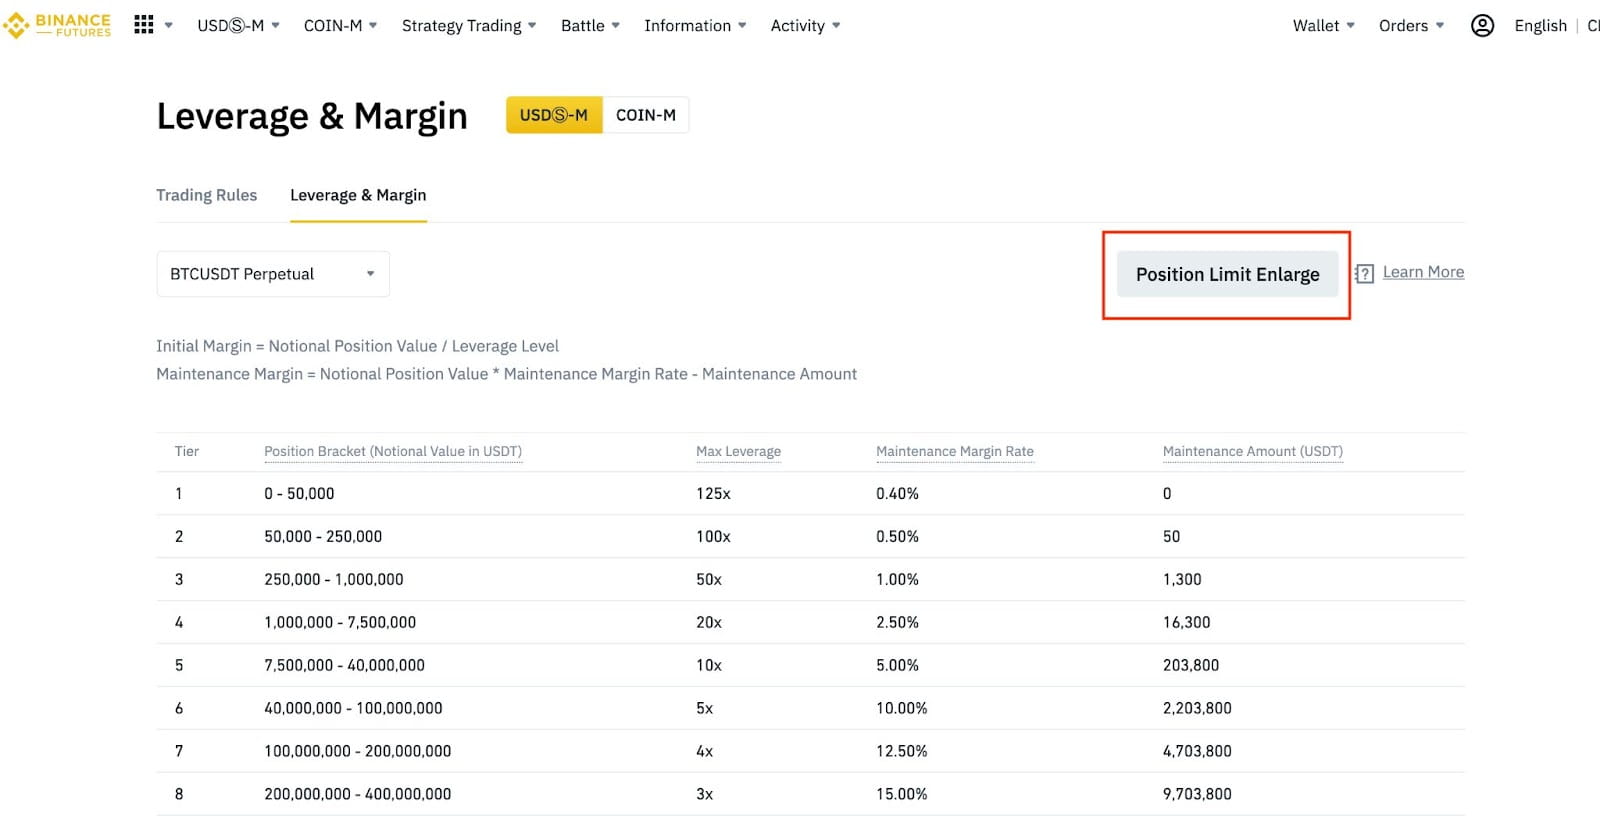
Task: Click the 1,000,000 - 7,500,000 bracket cell
Action: [340, 623]
